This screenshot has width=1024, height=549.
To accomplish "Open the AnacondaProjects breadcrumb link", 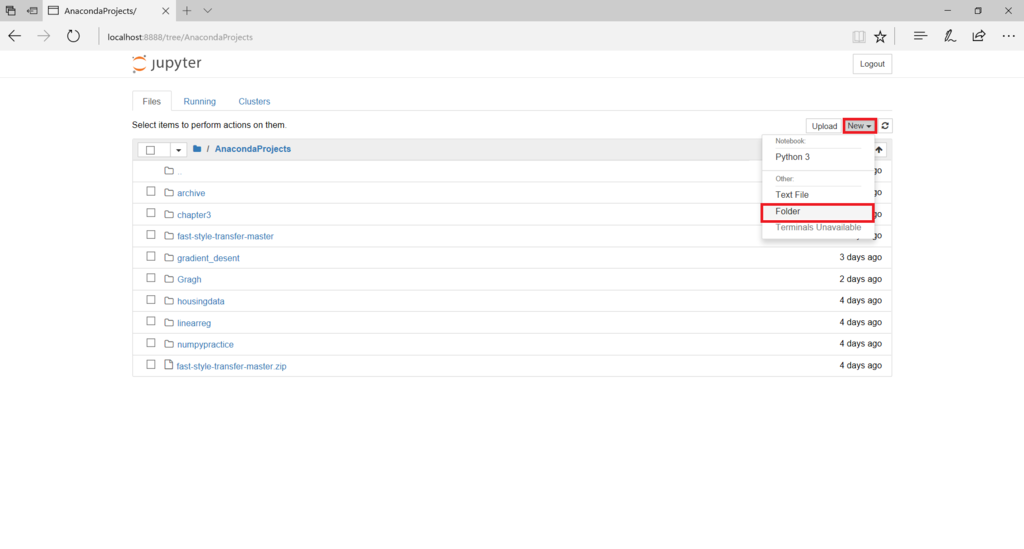I will point(253,149).
